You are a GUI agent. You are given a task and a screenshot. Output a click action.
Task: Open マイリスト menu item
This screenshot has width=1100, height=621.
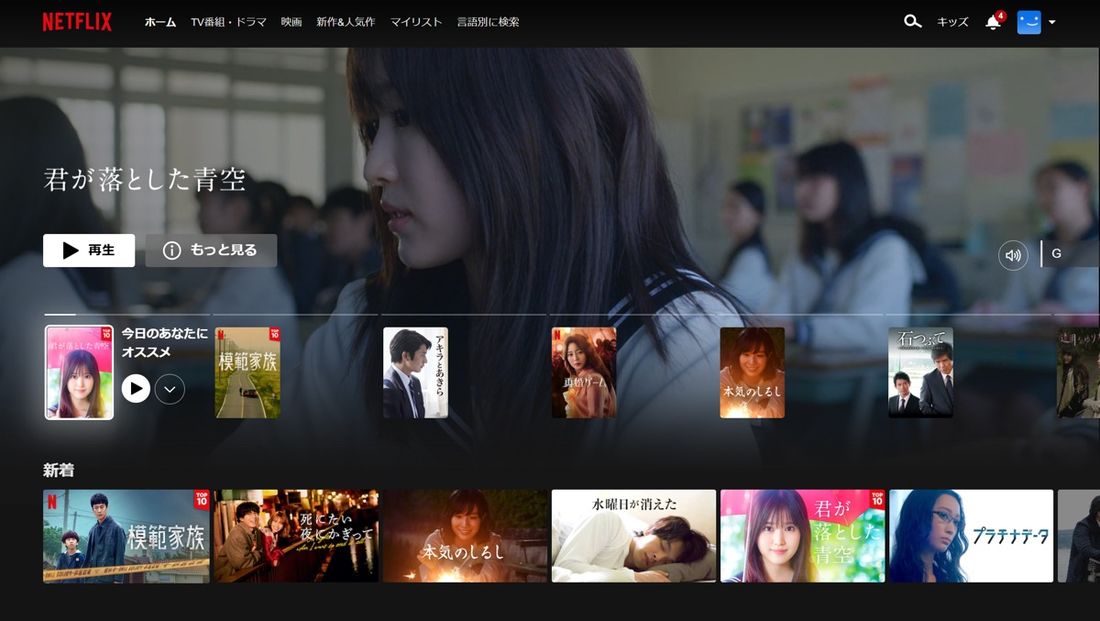coord(416,22)
